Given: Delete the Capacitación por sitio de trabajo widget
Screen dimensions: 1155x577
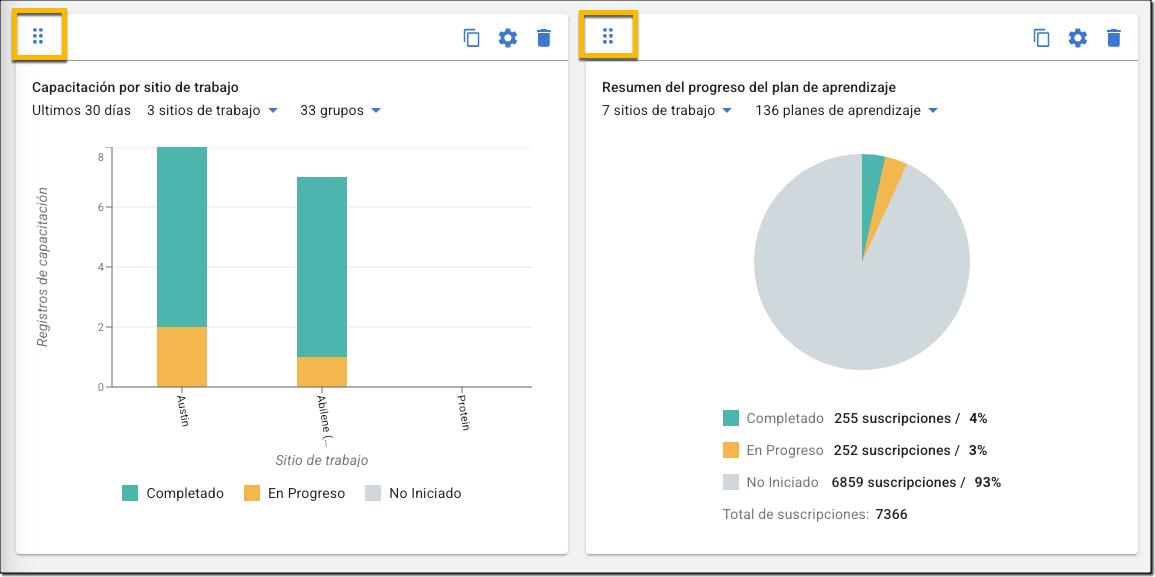Looking at the screenshot, I should pos(544,38).
